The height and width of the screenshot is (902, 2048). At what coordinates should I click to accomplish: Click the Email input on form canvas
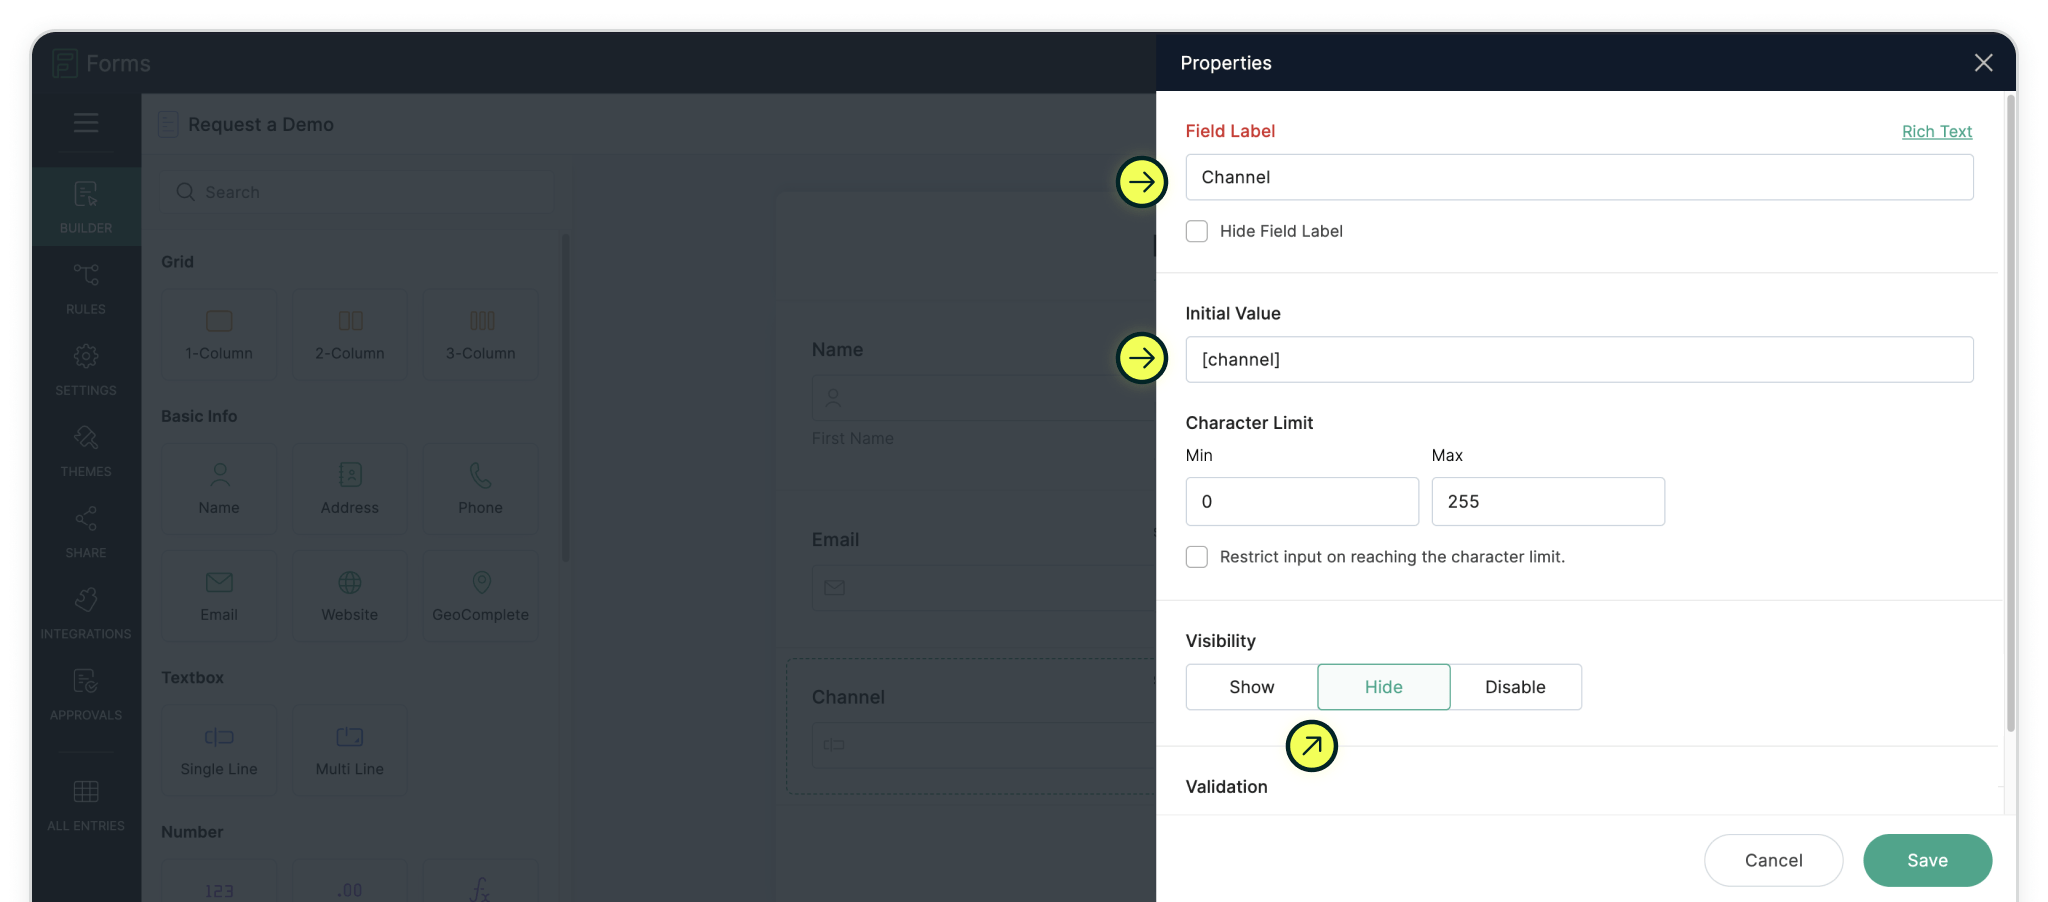tap(984, 588)
